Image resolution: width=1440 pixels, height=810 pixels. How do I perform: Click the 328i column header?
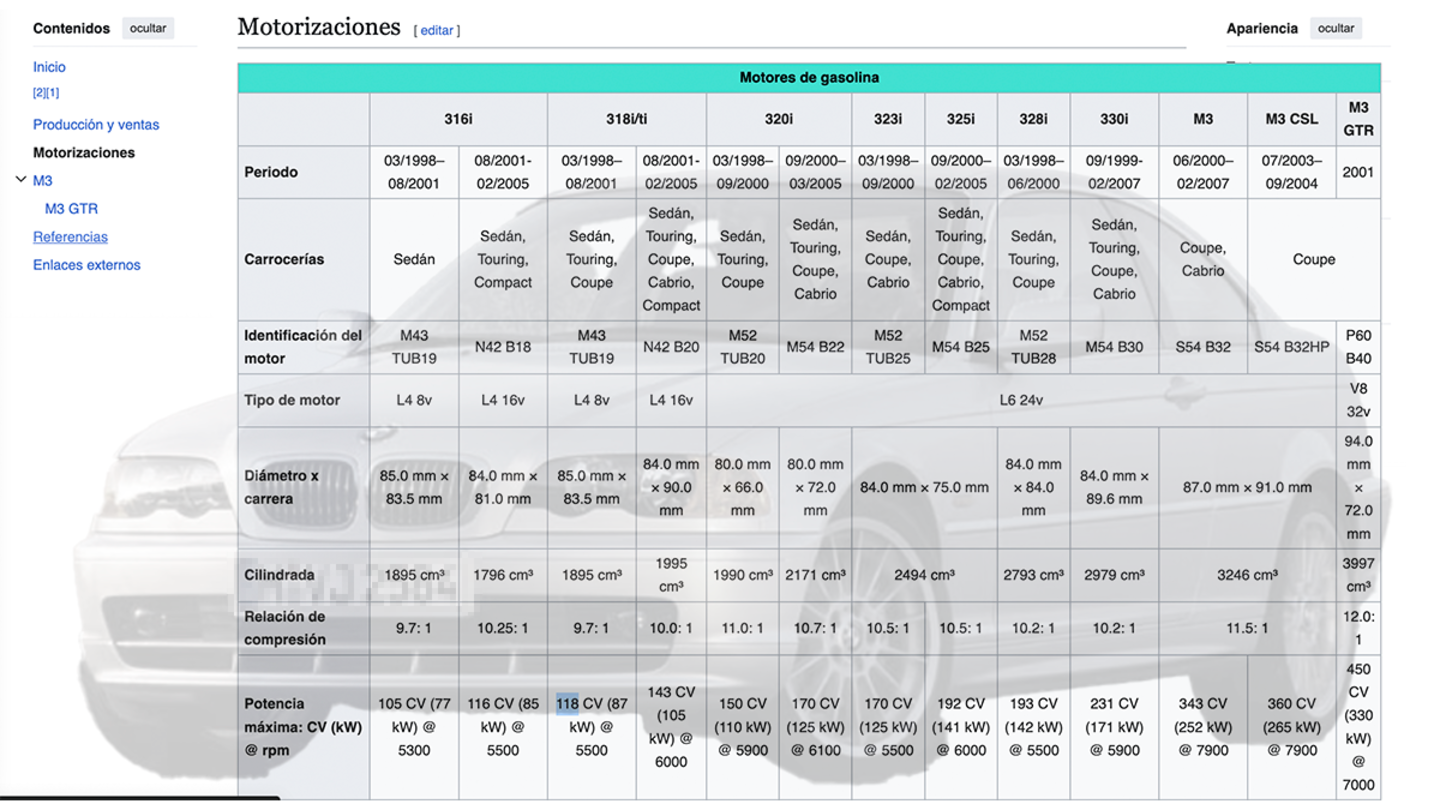pos(1034,119)
